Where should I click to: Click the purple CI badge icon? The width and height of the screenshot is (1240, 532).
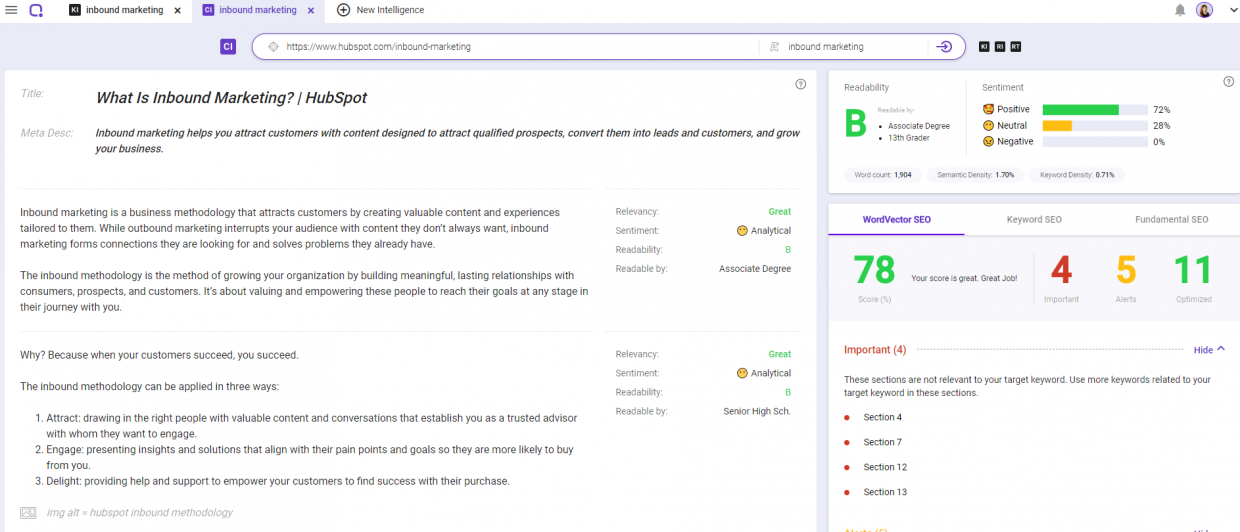[228, 46]
